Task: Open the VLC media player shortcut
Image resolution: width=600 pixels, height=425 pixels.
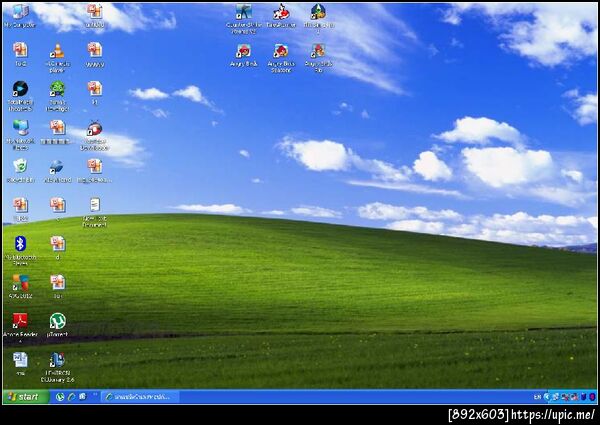Action: [x=57, y=58]
